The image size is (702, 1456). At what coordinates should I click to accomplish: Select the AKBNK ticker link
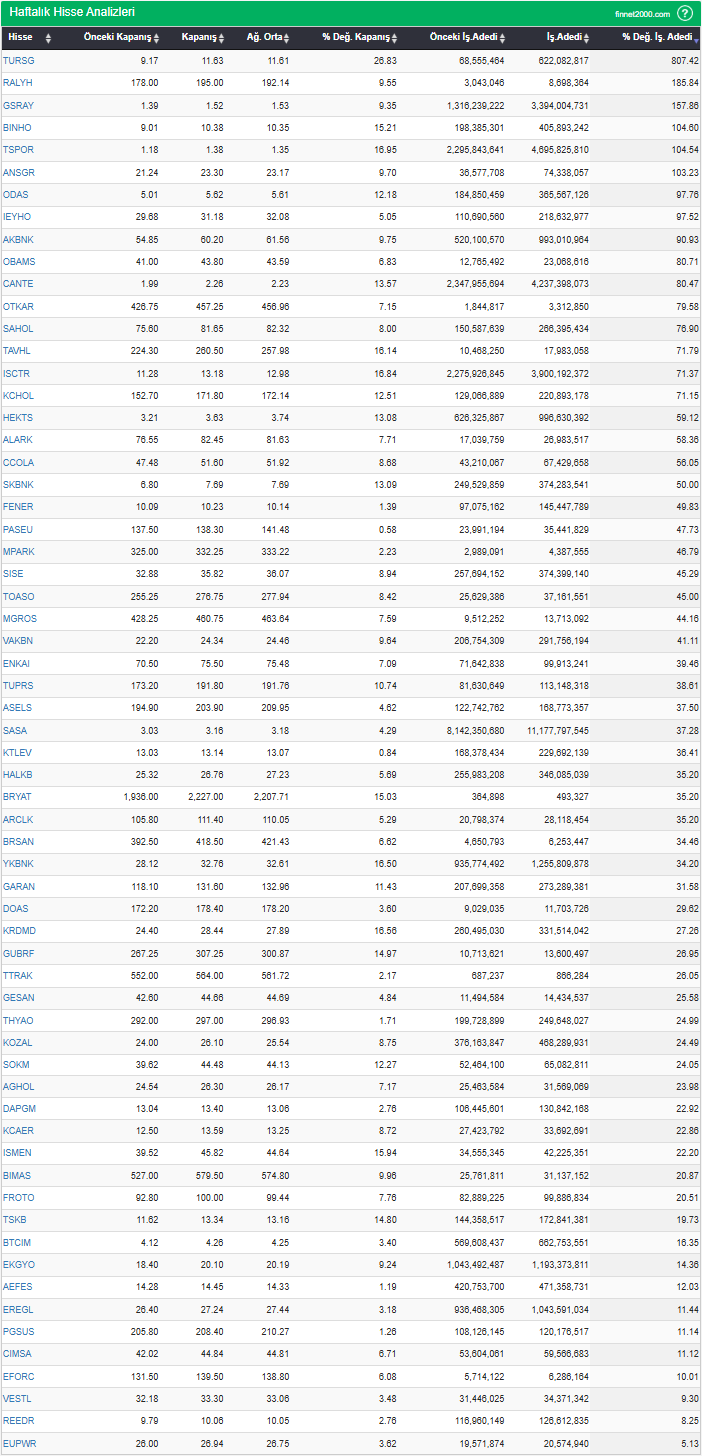pos(18,239)
